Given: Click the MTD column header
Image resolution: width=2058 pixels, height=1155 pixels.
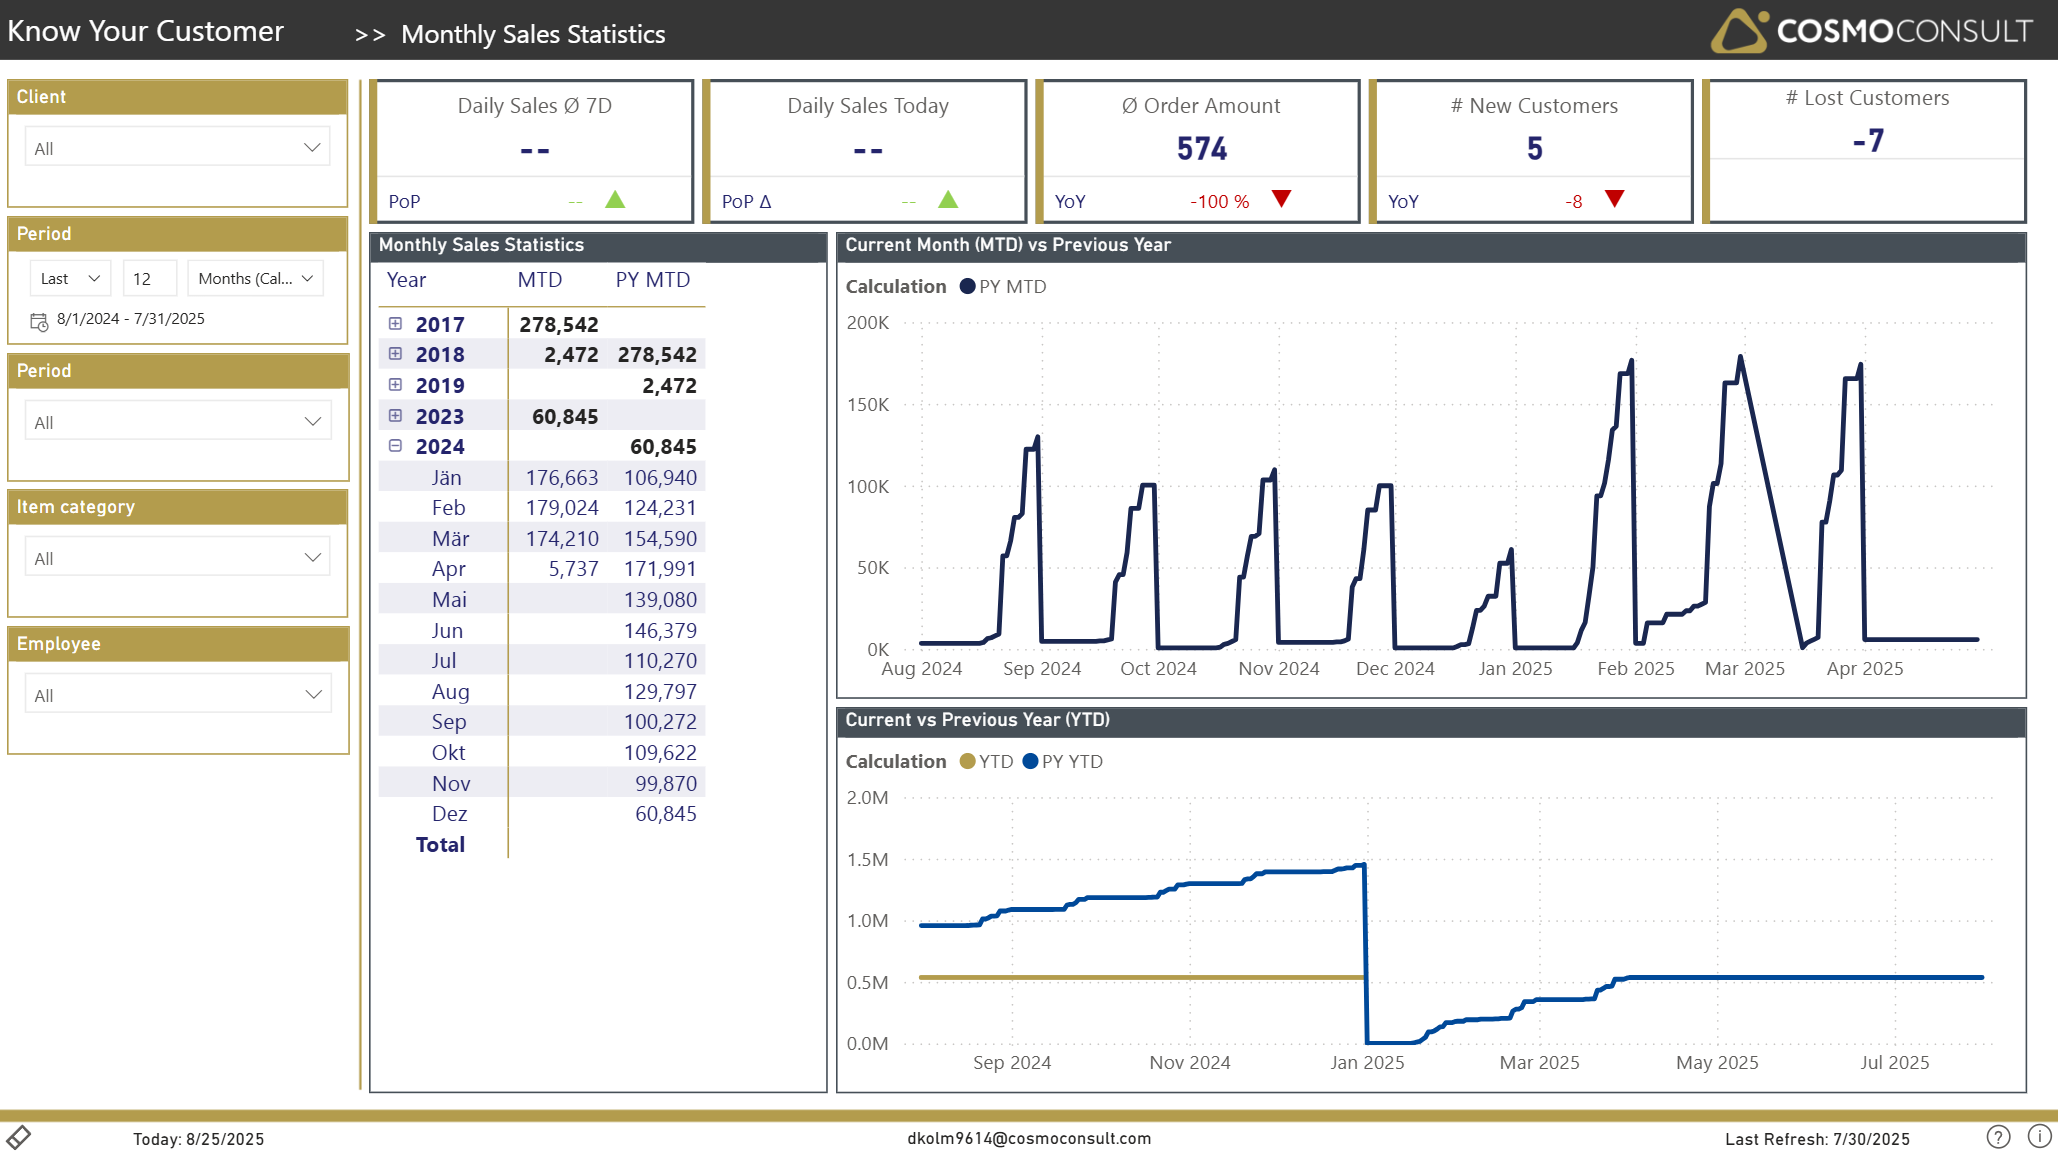Looking at the screenshot, I should click(x=539, y=280).
